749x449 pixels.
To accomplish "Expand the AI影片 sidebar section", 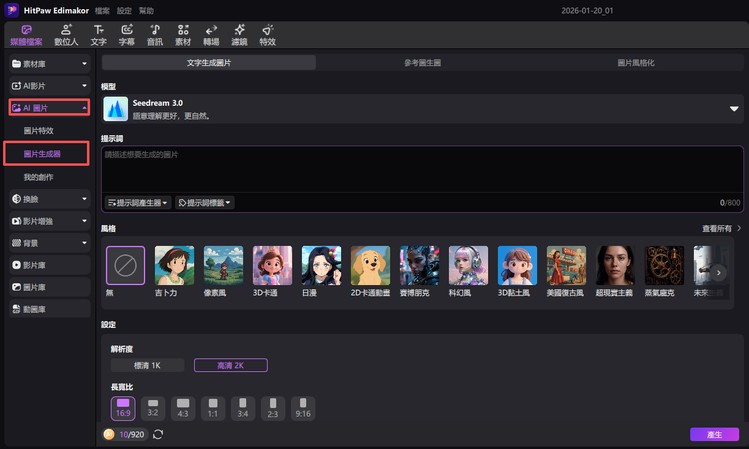I will pos(50,86).
